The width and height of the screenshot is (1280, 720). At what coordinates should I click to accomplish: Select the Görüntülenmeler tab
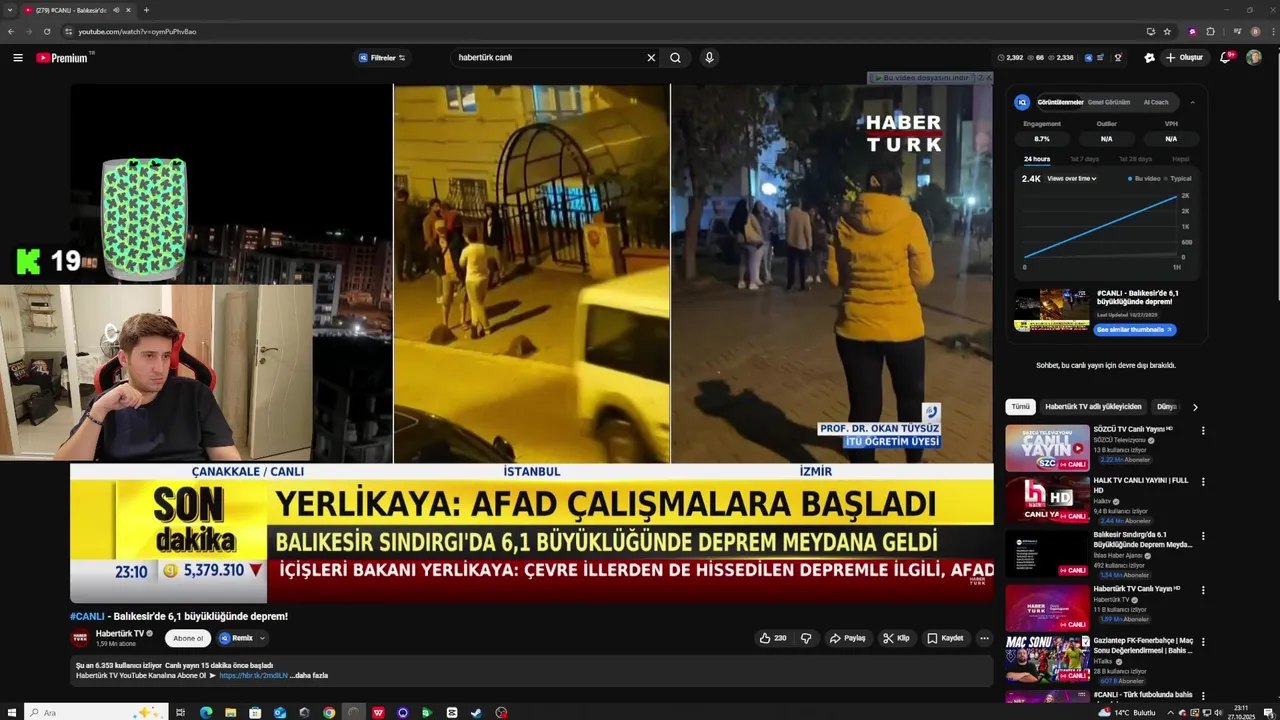(1060, 102)
